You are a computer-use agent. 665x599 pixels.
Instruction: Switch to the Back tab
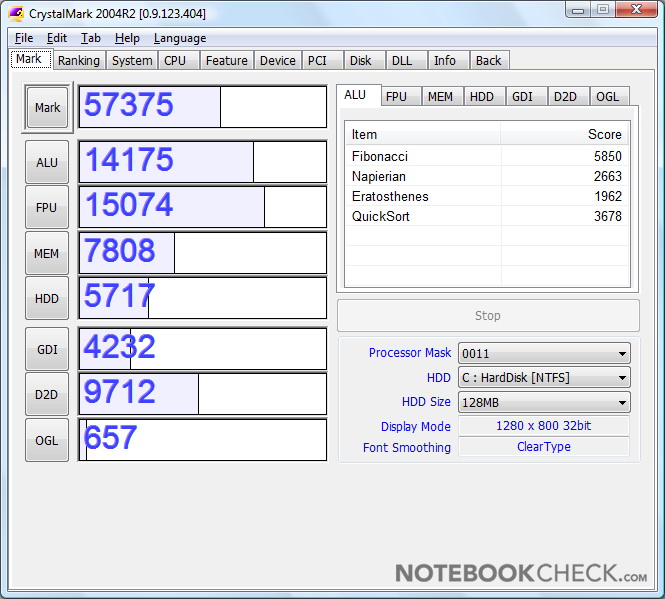click(489, 60)
